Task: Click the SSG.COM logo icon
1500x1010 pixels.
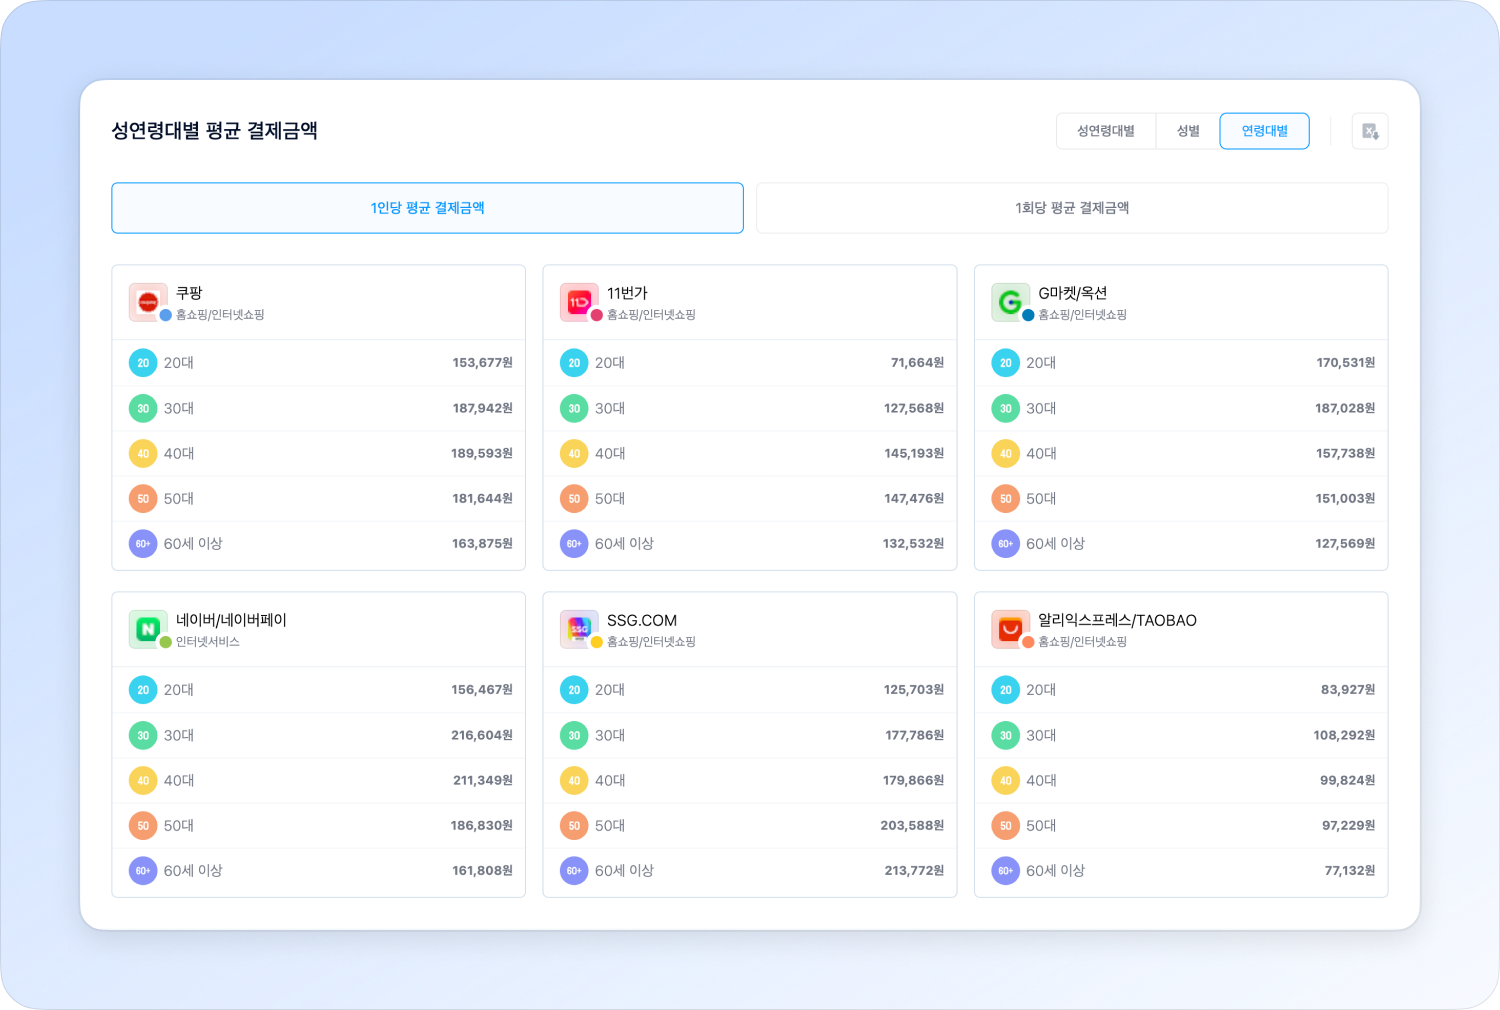Action: [579, 629]
